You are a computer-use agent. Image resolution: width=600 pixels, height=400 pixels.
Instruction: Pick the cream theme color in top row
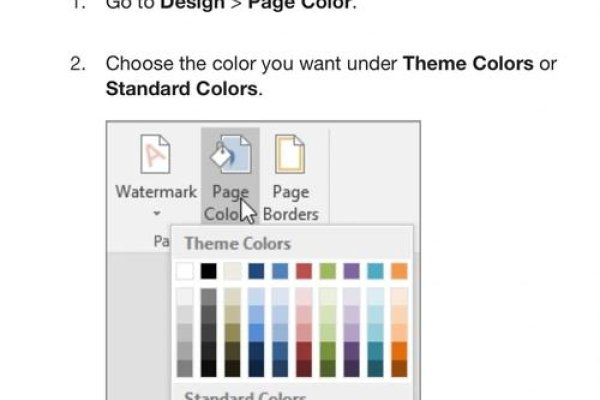point(232,271)
